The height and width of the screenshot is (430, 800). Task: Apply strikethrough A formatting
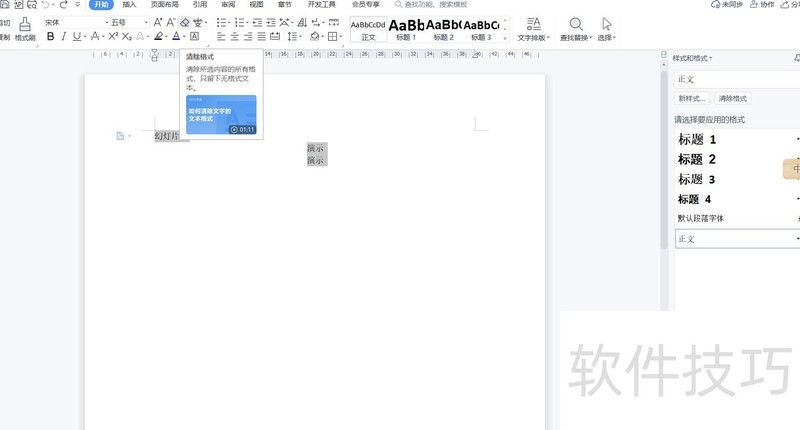94,36
